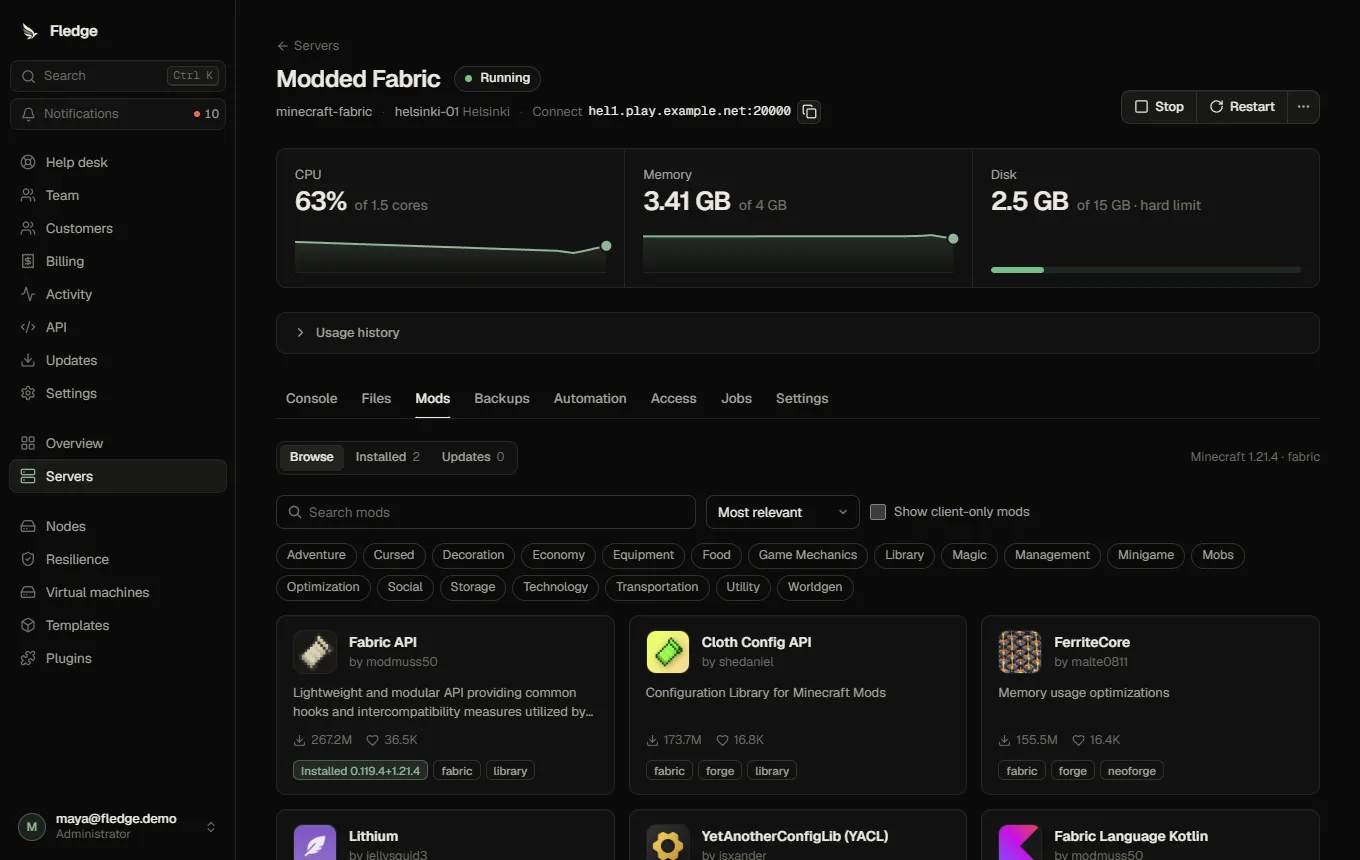The image size is (1360, 860).
Task: Toggle the Library category filter
Action: coord(904,555)
